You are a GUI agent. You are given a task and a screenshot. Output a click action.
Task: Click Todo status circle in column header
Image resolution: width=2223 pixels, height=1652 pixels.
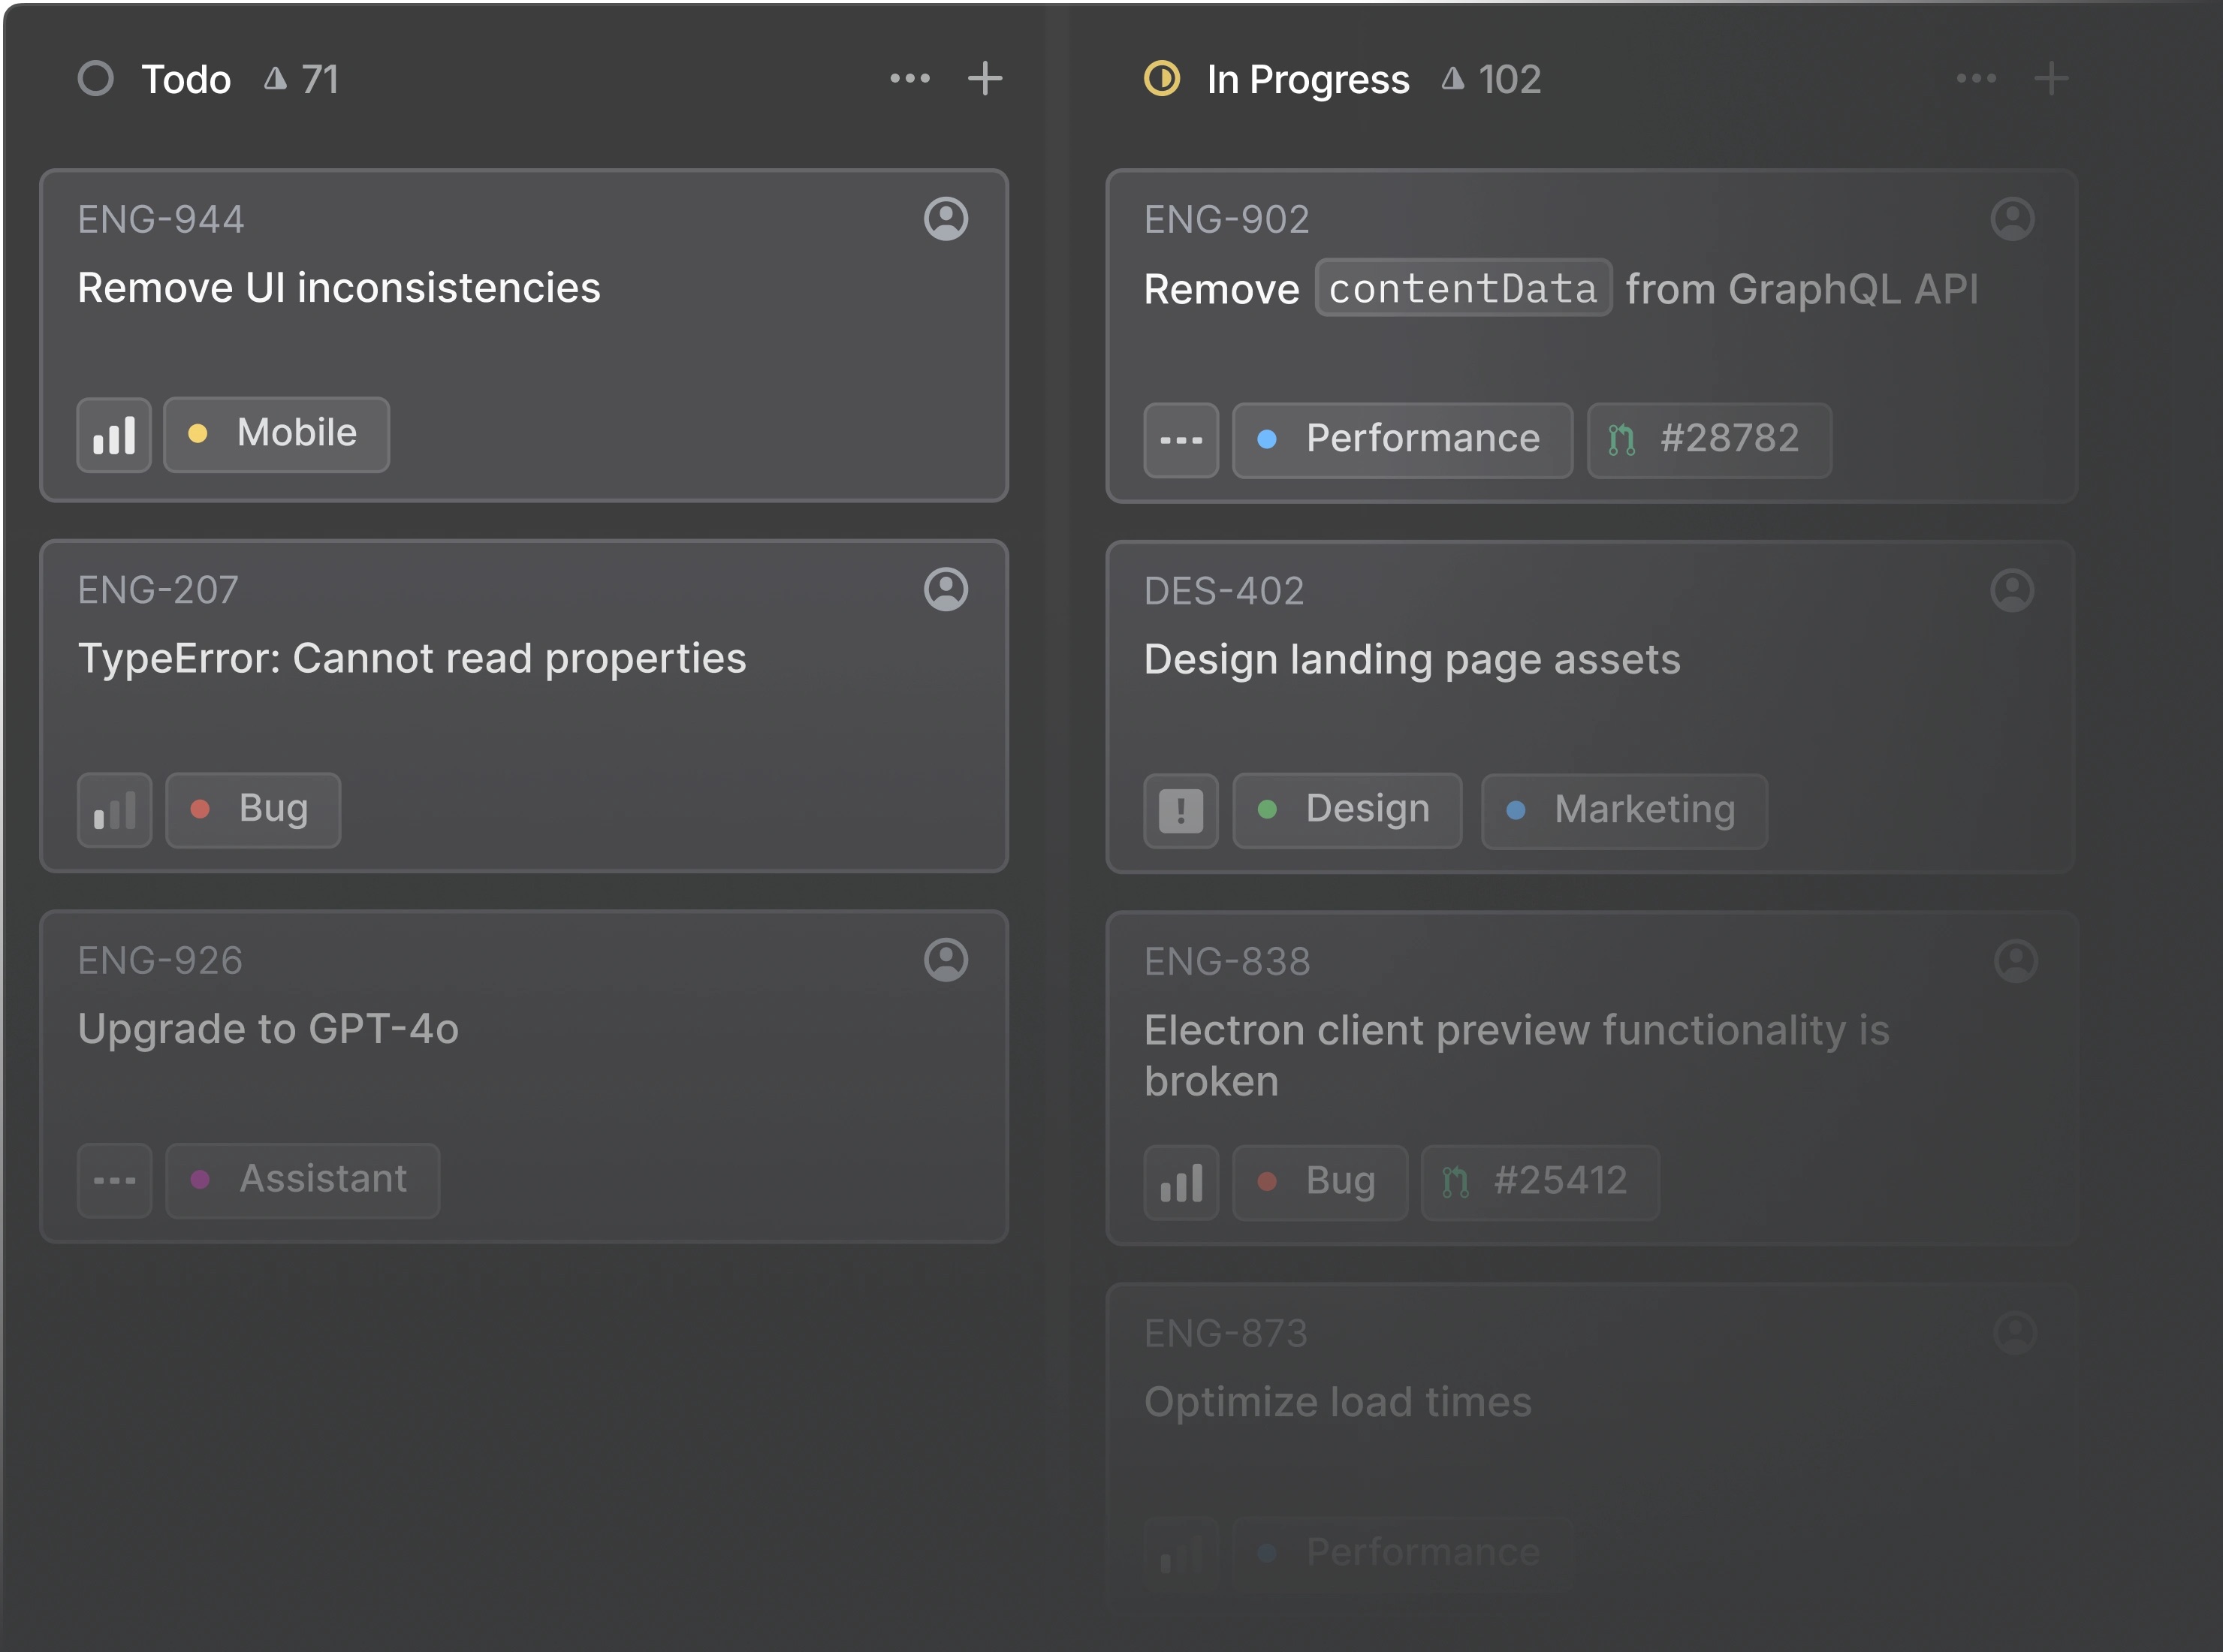click(96, 79)
